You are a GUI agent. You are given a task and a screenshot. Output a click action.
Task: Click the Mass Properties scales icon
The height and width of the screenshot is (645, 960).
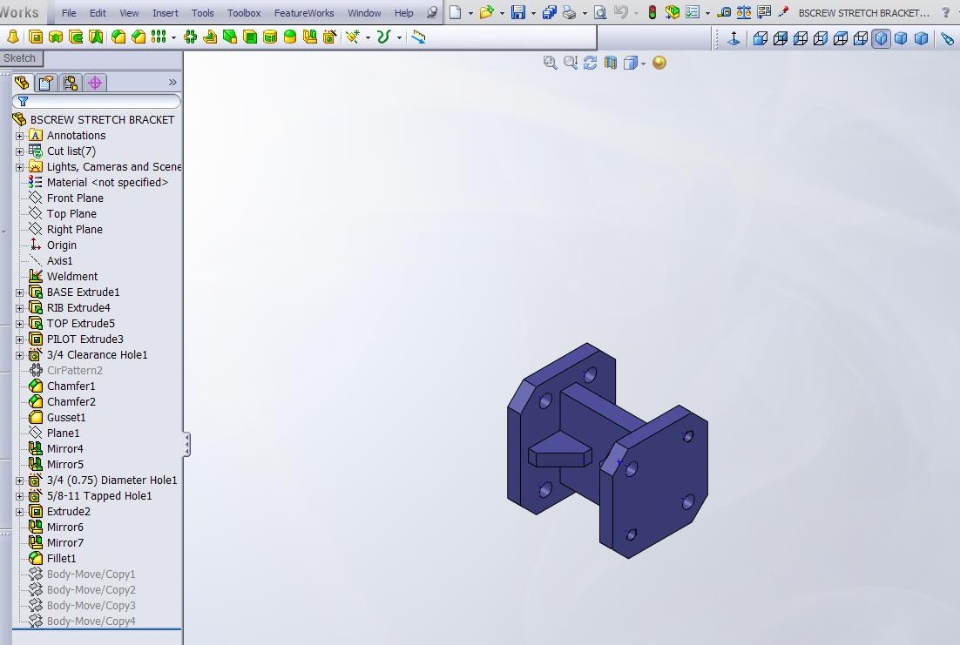[x=744, y=12]
